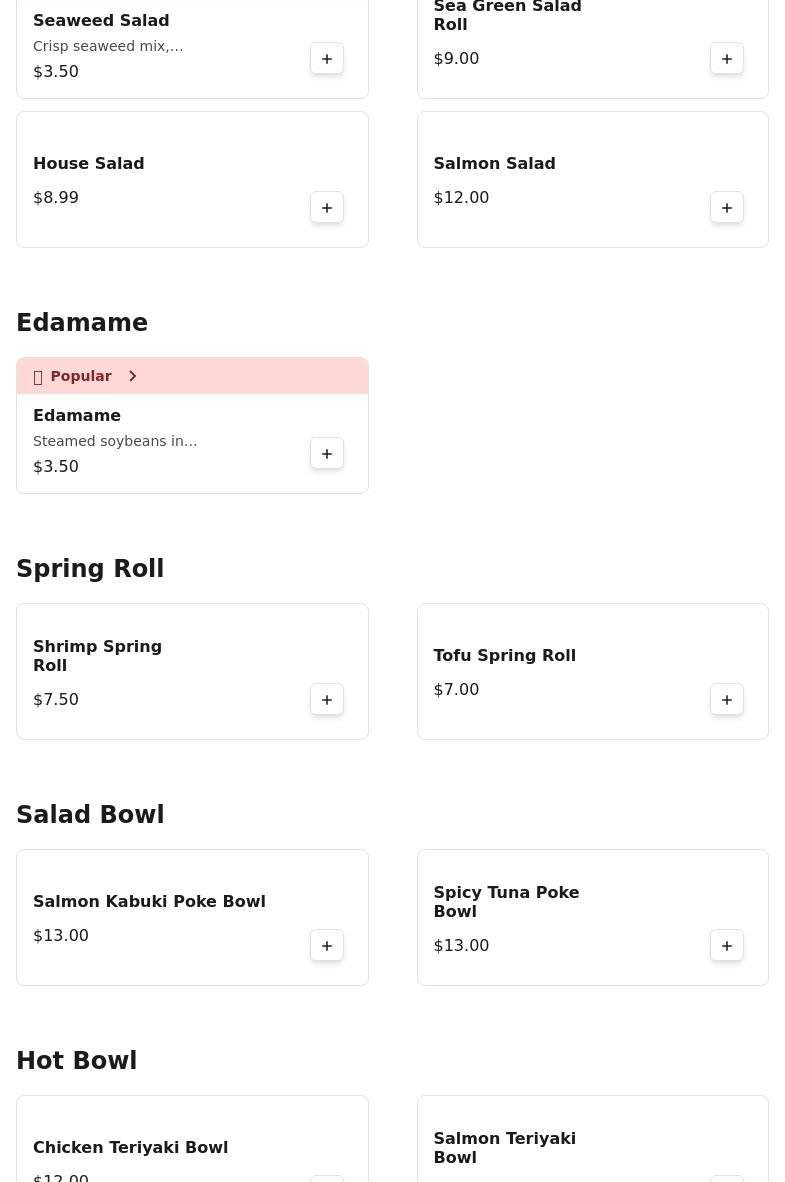Open Edamame item title
Viewport: 785px width, 1182px height.
[x=77, y=416]
